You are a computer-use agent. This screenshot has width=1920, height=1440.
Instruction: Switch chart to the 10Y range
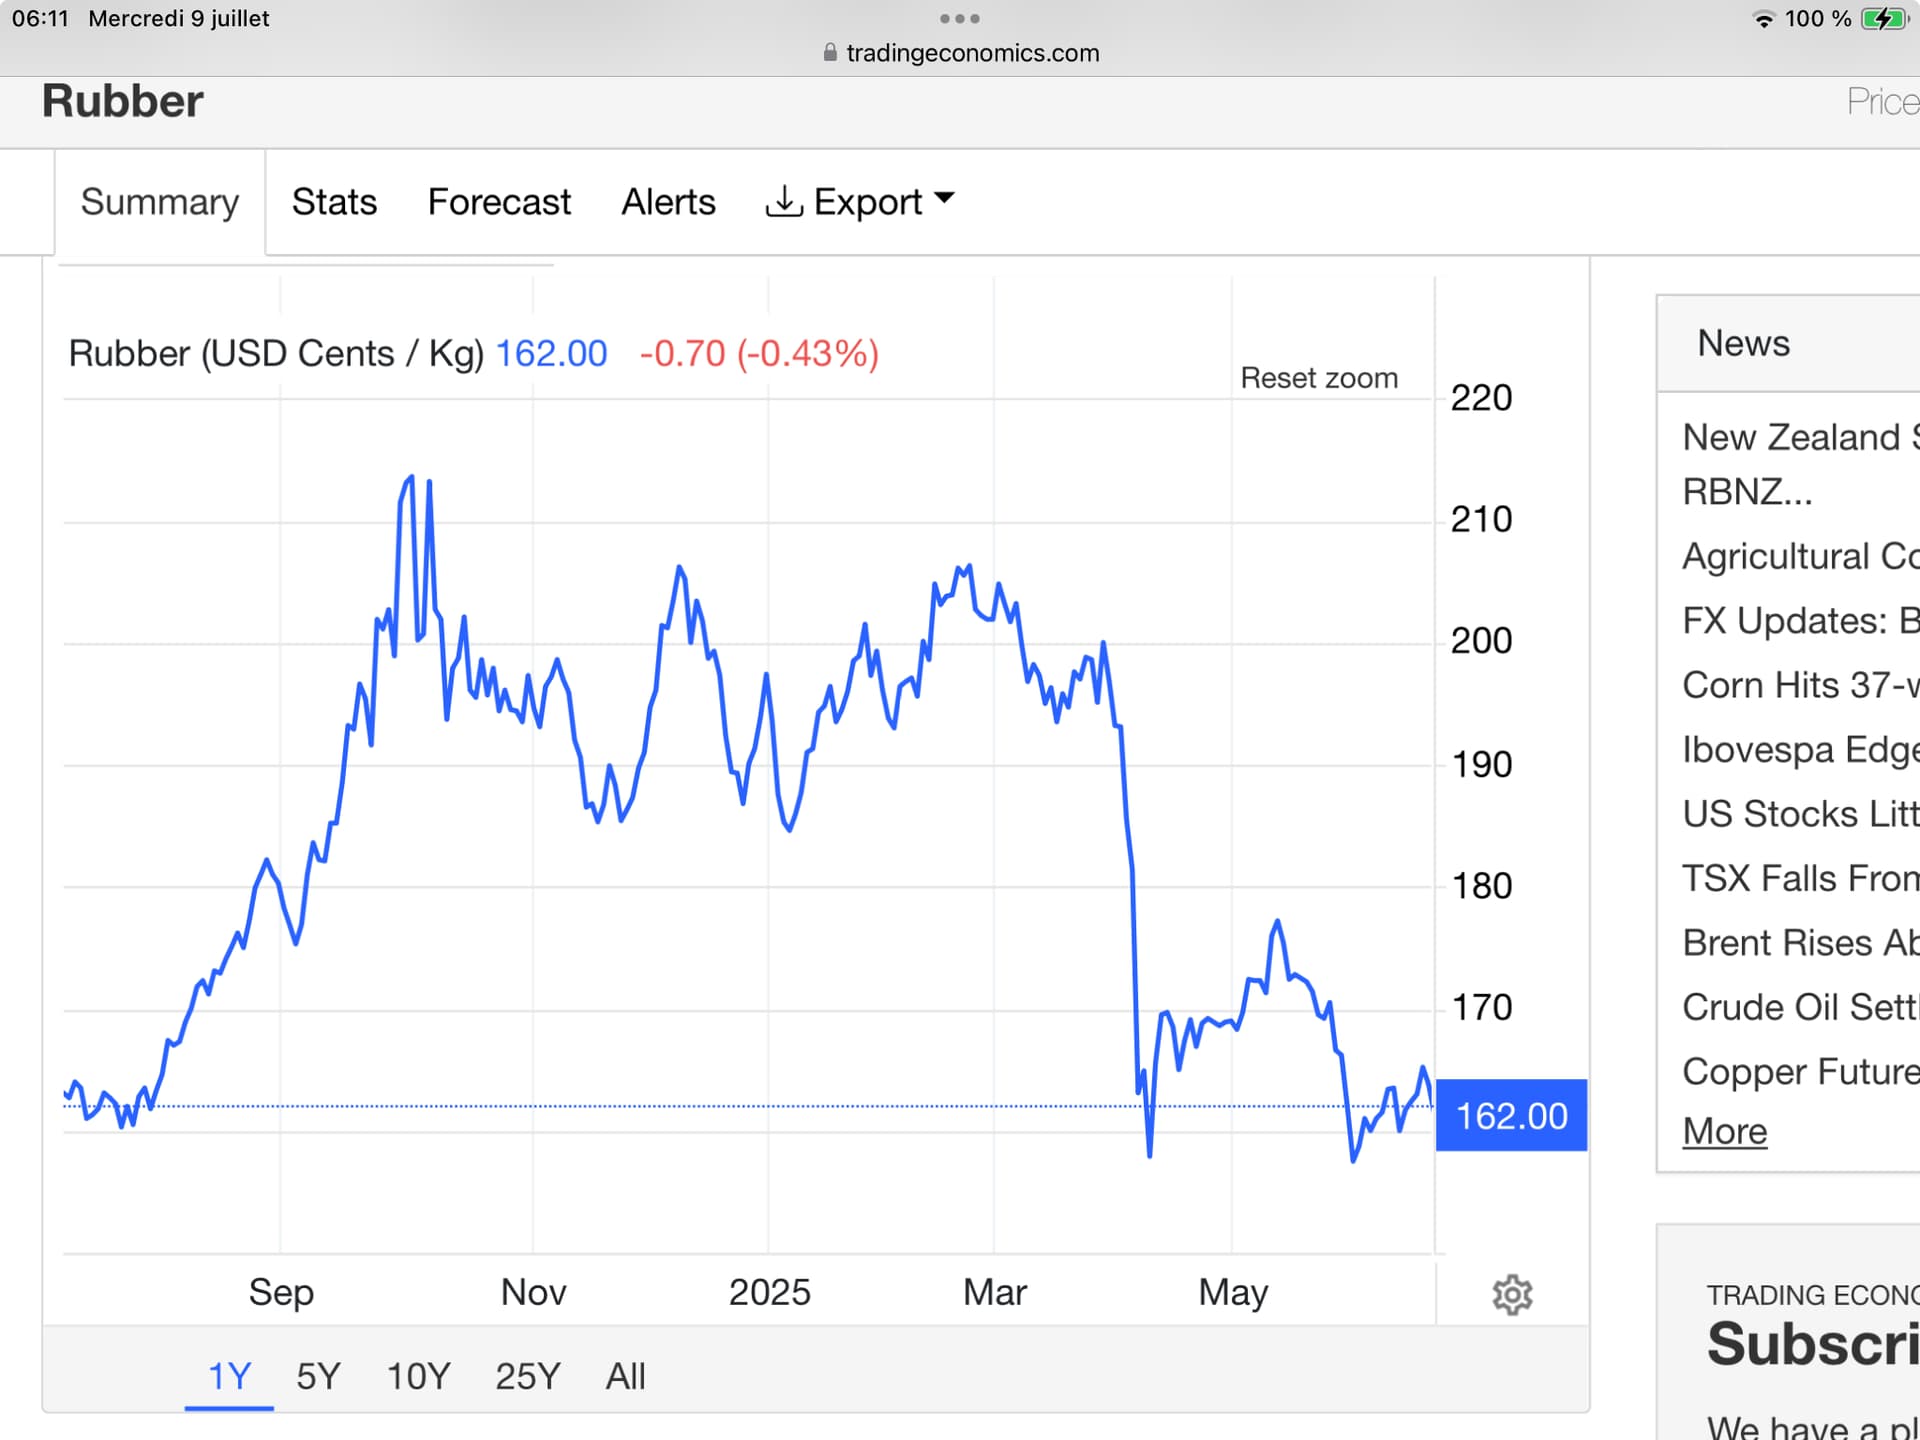click(418, 1376)
